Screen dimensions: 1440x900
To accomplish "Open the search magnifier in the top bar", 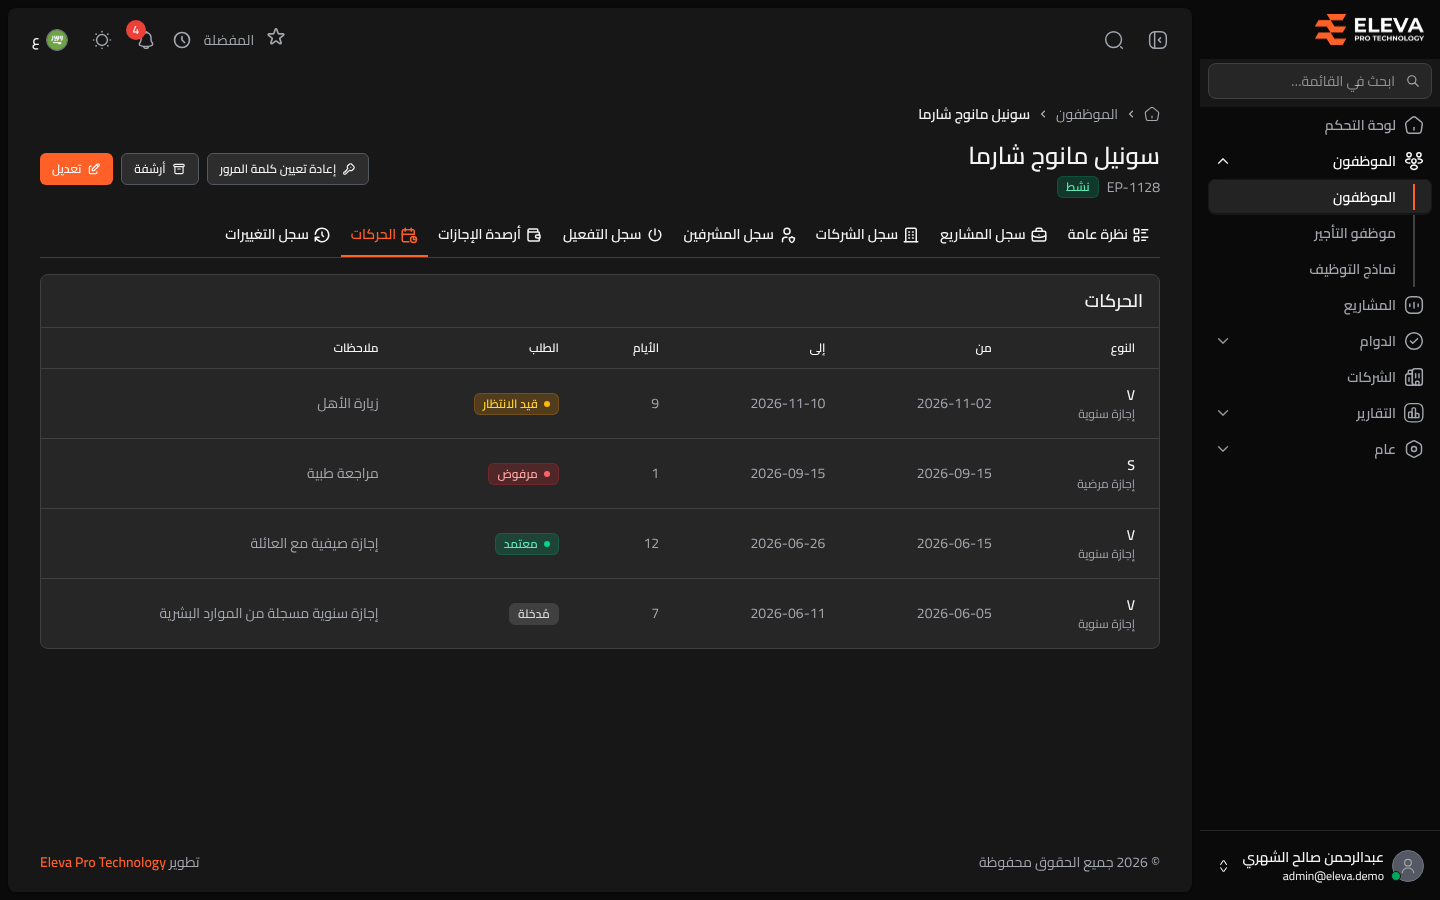I will pyautogui.click(x=1114, y=40).
